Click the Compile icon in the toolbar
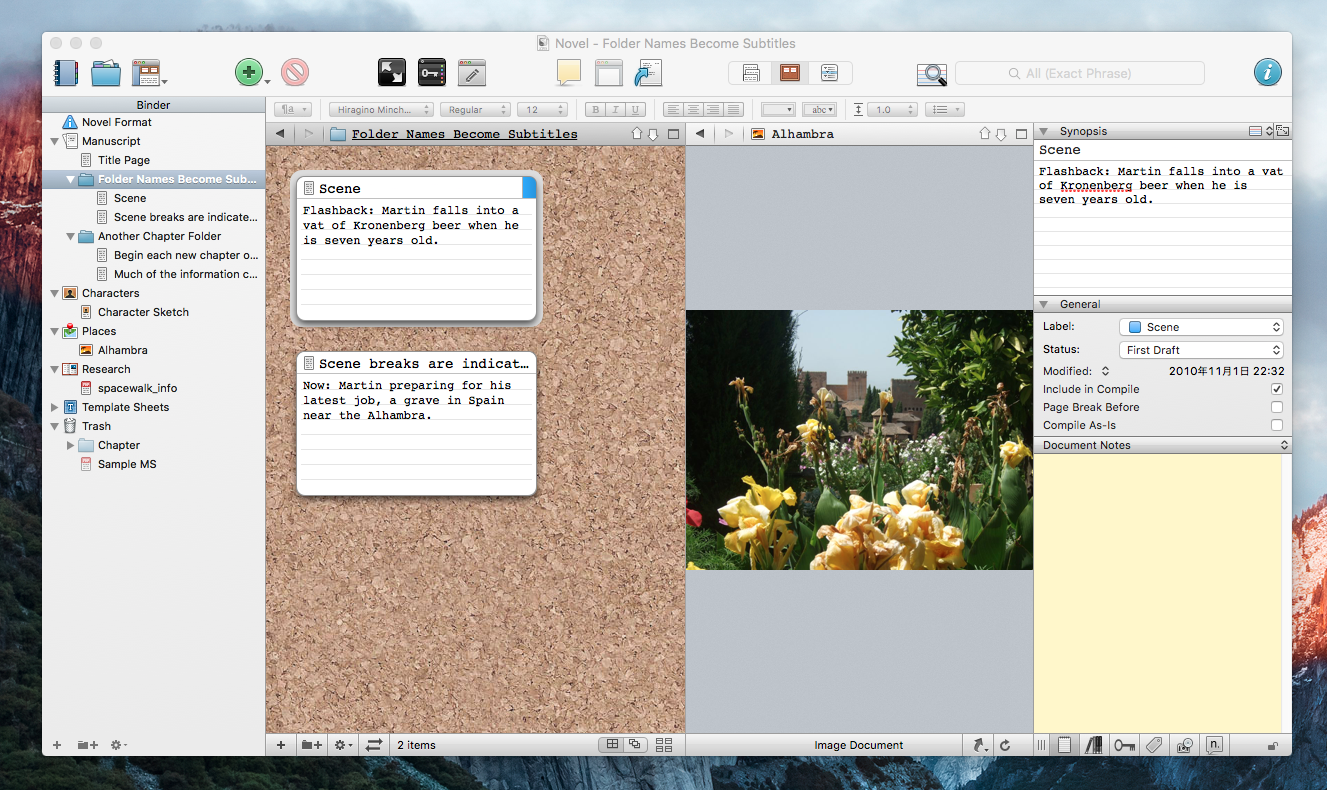Viewport: 1327px width, 790px height. coord(648,73)
